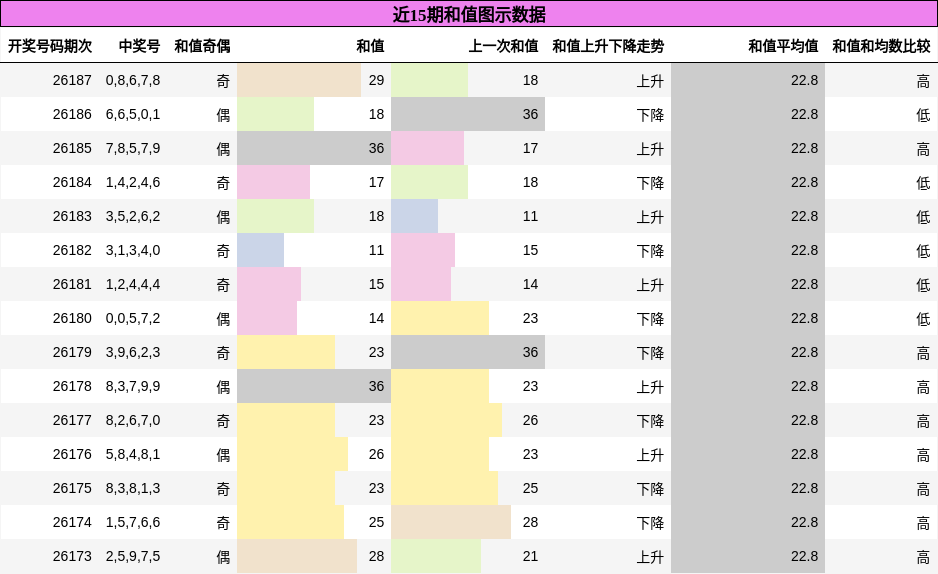Click previous sum 21 in row 26173
This screenshot has width=938, height=574.
[531, 556]
